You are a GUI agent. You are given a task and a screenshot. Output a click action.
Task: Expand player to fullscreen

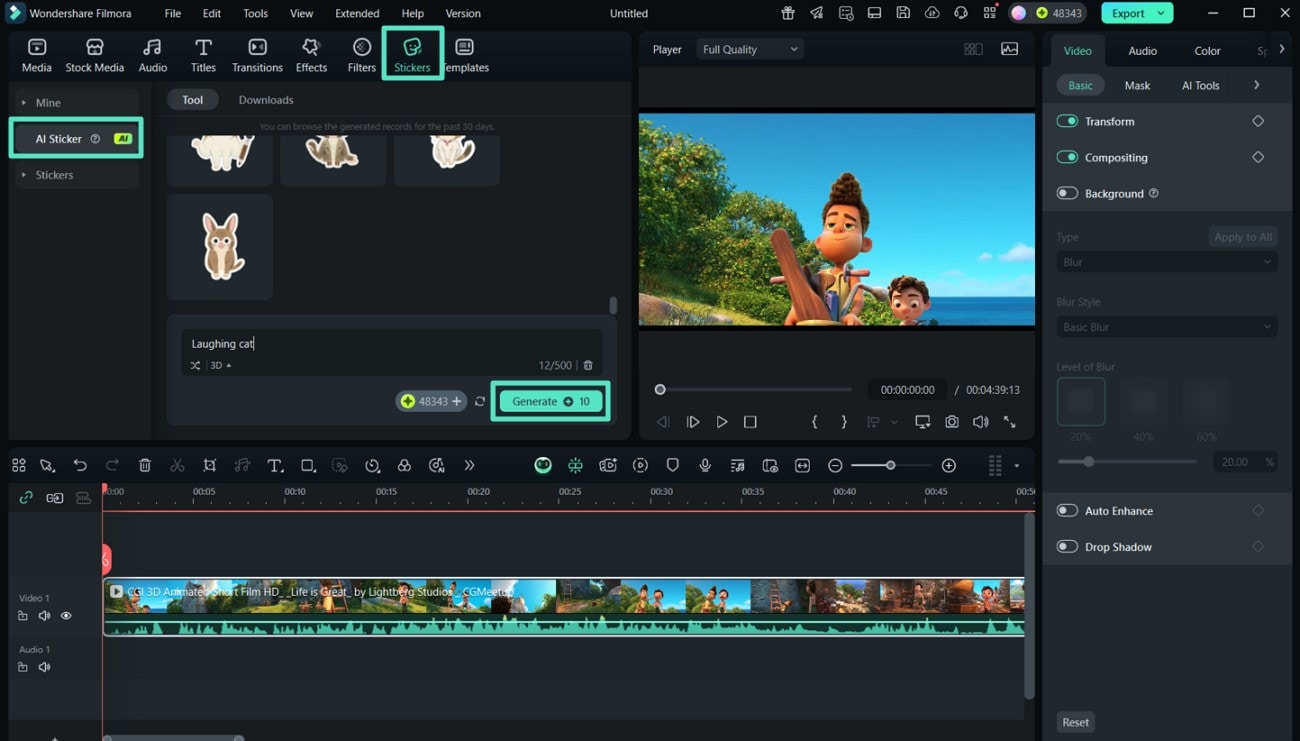1009,422
